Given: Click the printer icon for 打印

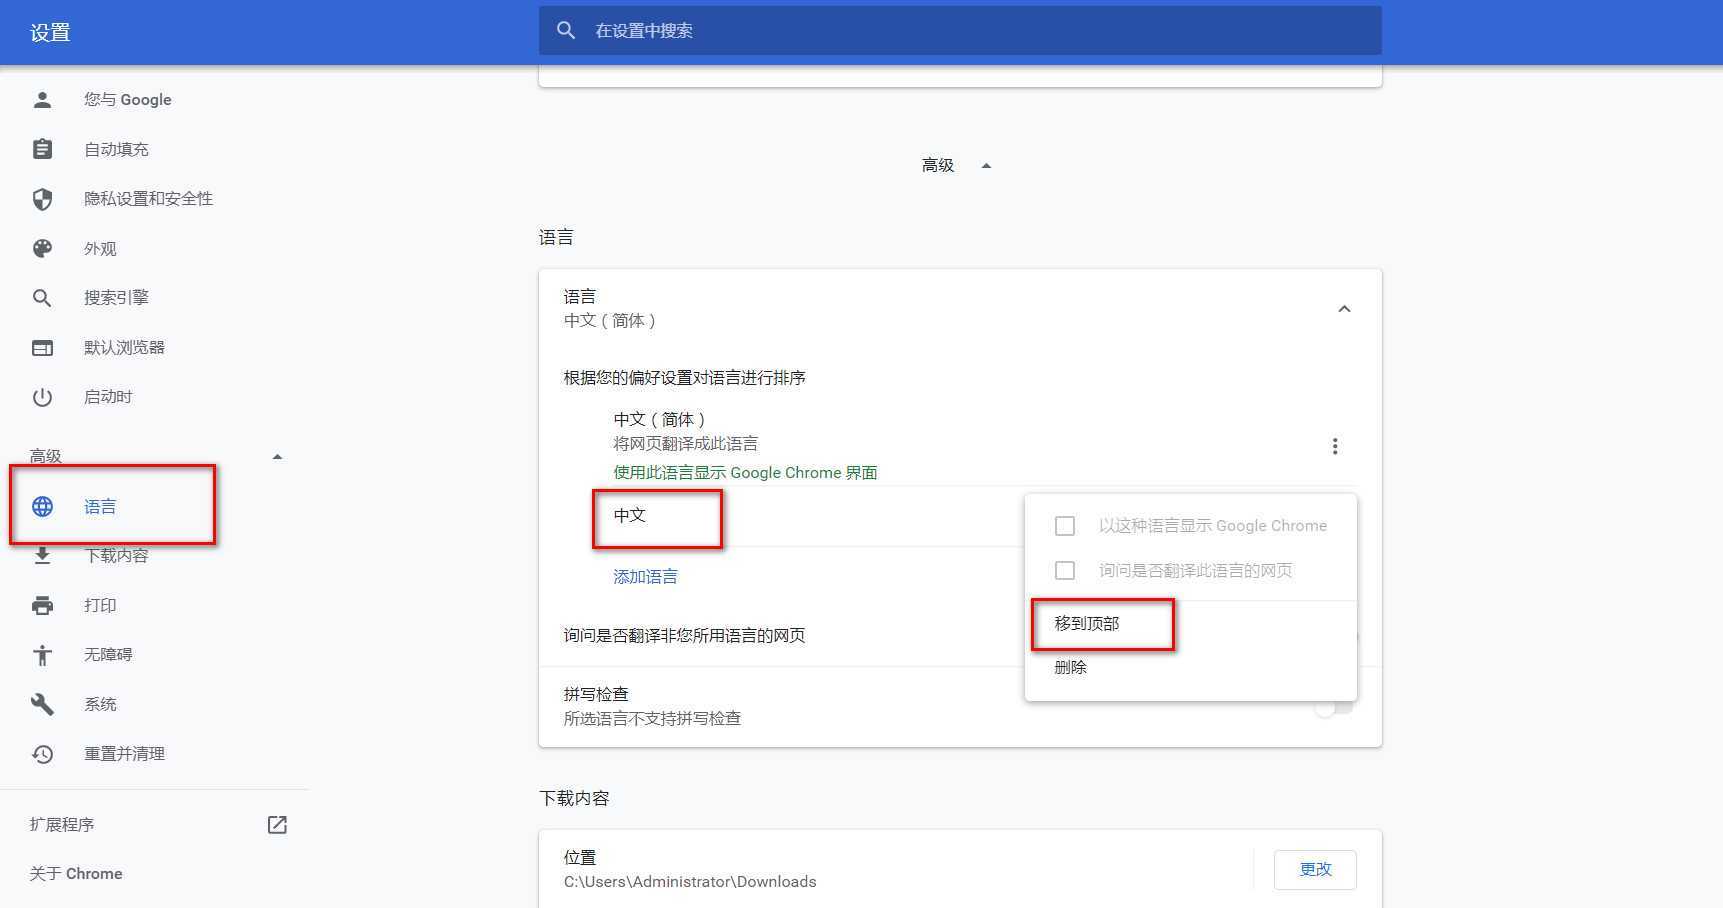Looking at the screenshot, I should (x=42, y=605).
